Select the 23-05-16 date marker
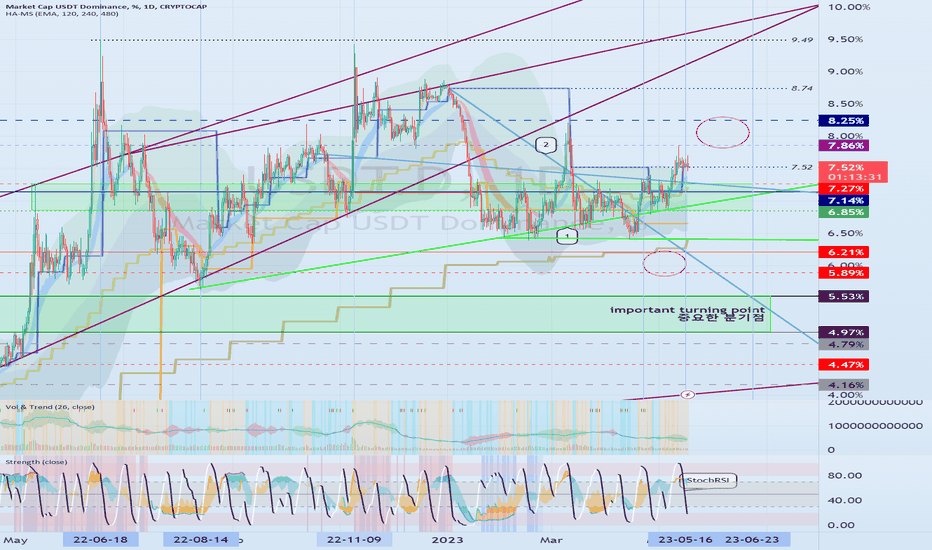Image resolution: width=932 pixels, height=550 pixels. pos(685,539)
